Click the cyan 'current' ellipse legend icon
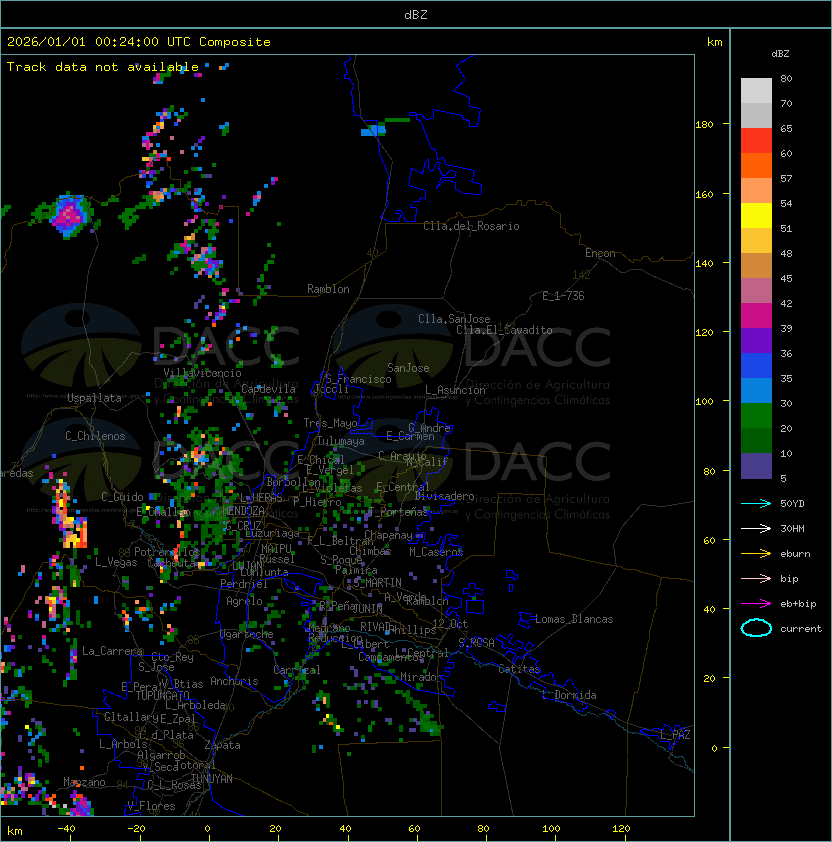Image resolution: width=832 pixels, height=842 pixels. pos(756,628)
